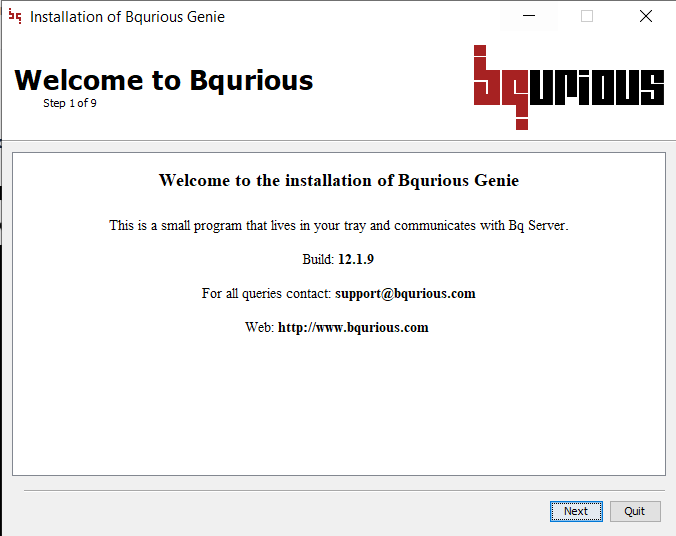Image resolution: width=676 pixels, height=536 pixels.
Task: Click the 'Welcome to the installation' heading
Action: [x=339, y=180]
